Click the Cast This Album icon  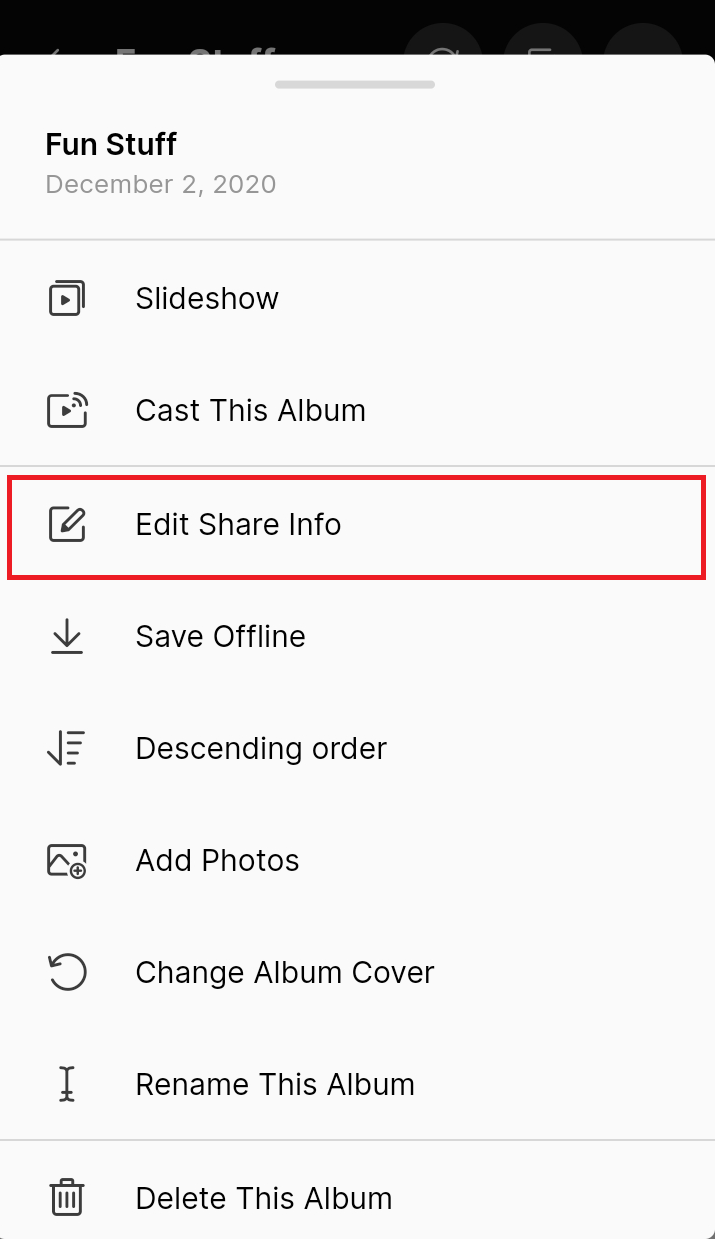67,410
